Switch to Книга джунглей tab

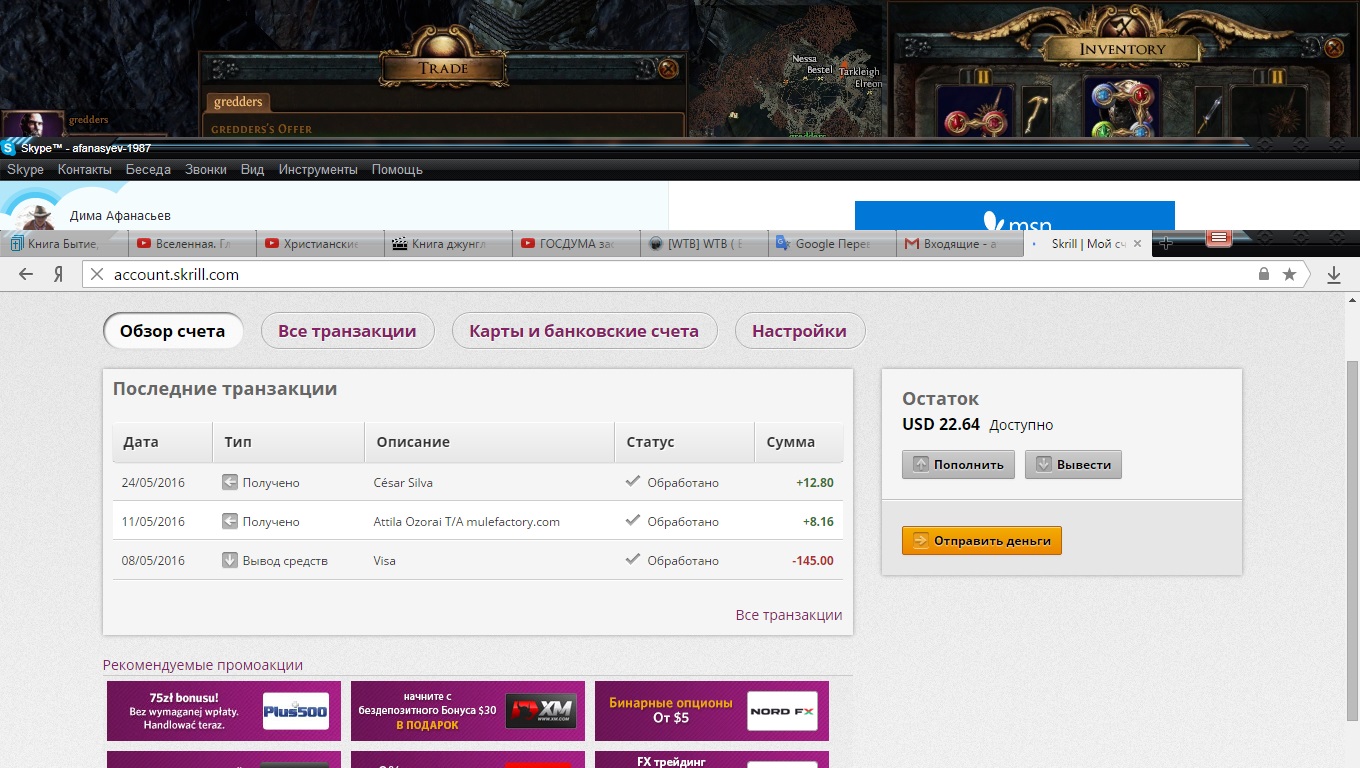click(x=448, y=243)
